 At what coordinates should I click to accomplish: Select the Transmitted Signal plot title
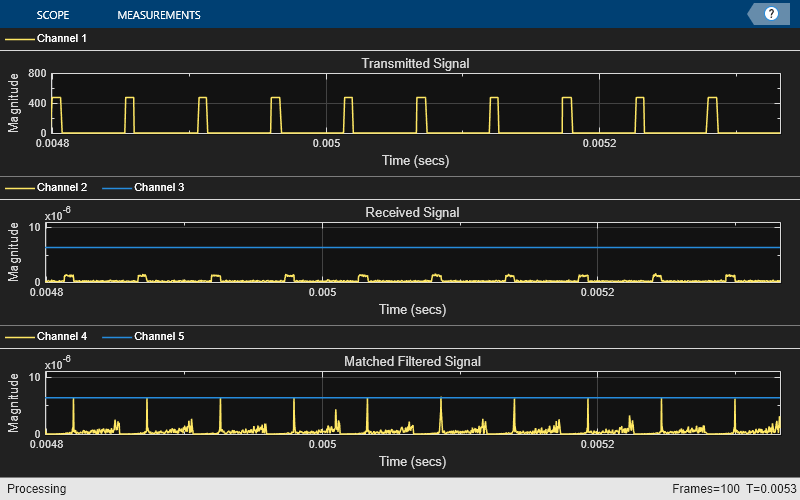pos(415,63)
